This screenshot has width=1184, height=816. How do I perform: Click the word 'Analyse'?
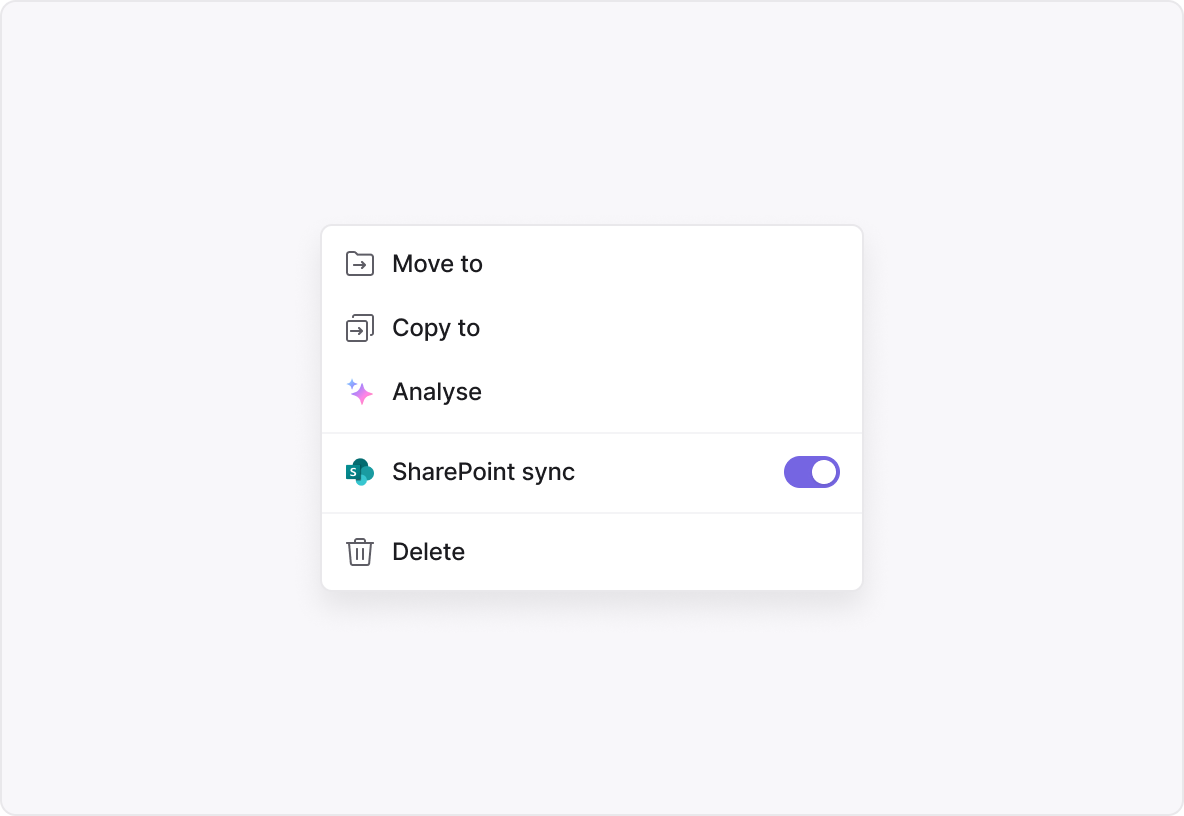(436, 393)
